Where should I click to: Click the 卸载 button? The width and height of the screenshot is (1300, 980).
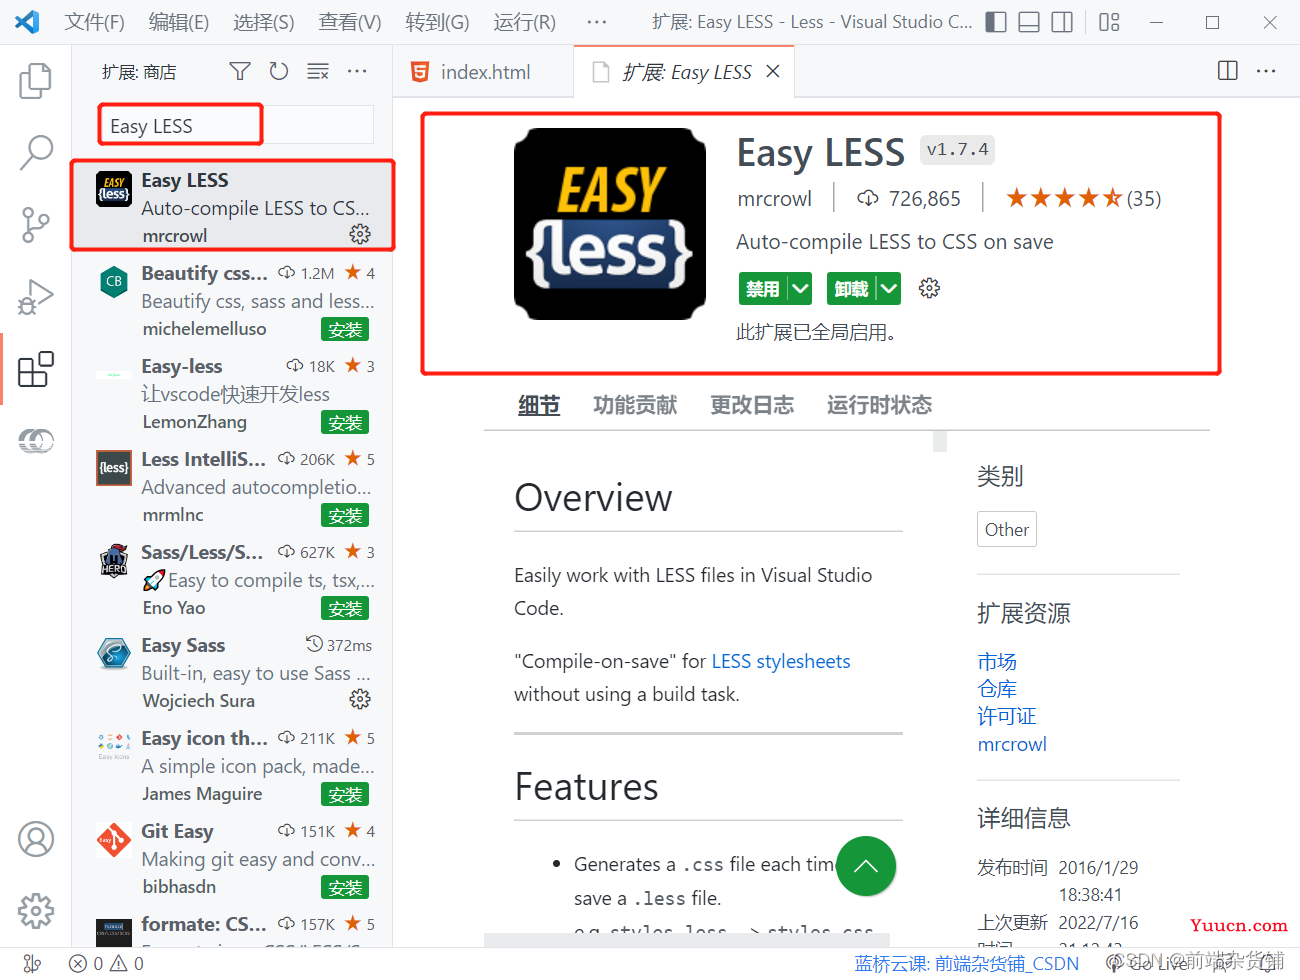coord(852,289)
